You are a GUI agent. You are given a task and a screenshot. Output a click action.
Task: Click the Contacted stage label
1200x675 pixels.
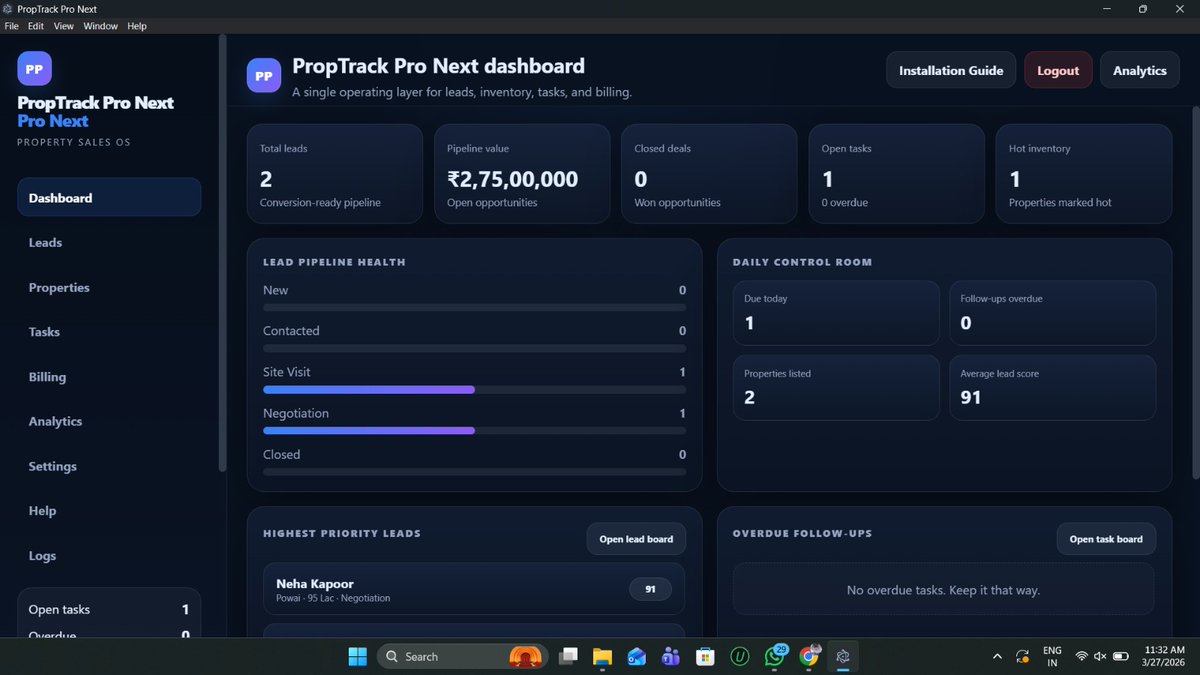(x=291, y=331)
